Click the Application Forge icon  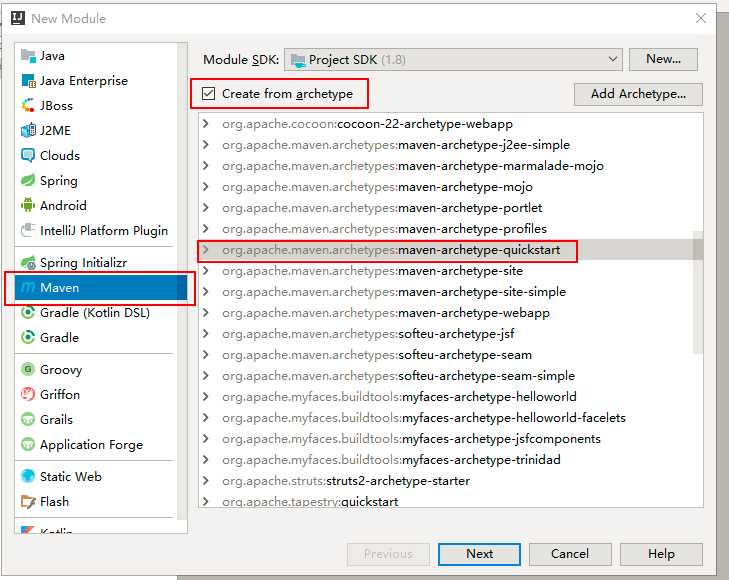point(28,444)
